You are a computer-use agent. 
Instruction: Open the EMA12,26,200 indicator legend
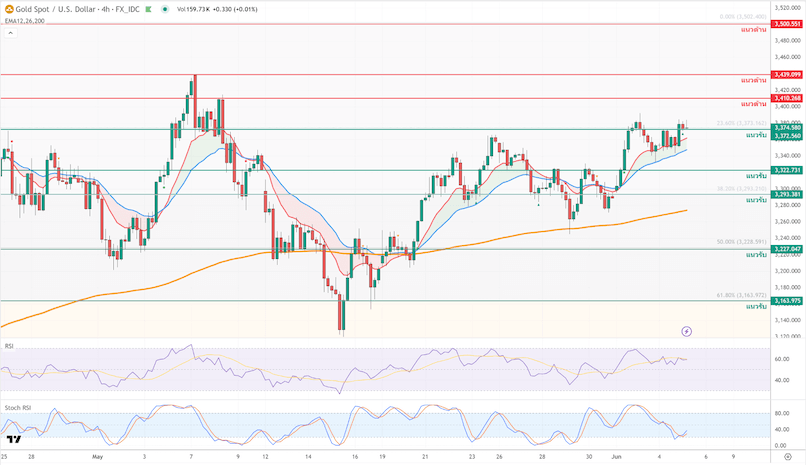pos(25,21)
